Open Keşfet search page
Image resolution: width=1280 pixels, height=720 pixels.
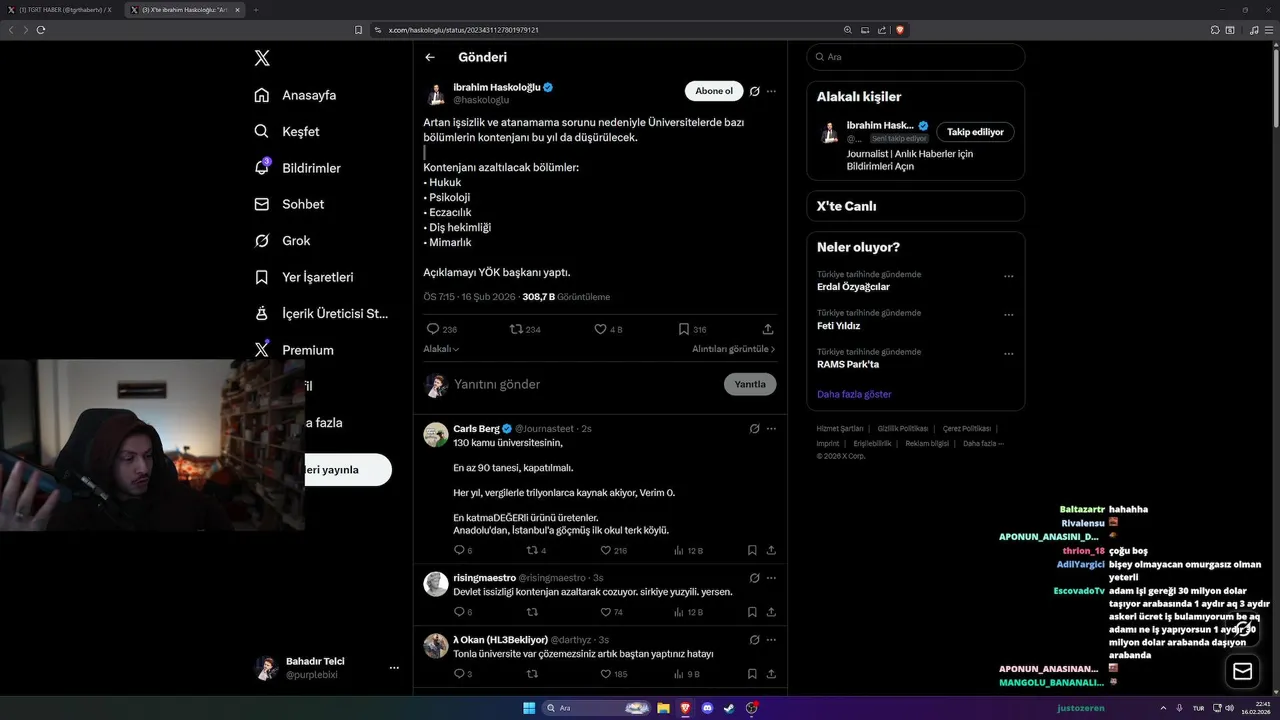[287, 131]
